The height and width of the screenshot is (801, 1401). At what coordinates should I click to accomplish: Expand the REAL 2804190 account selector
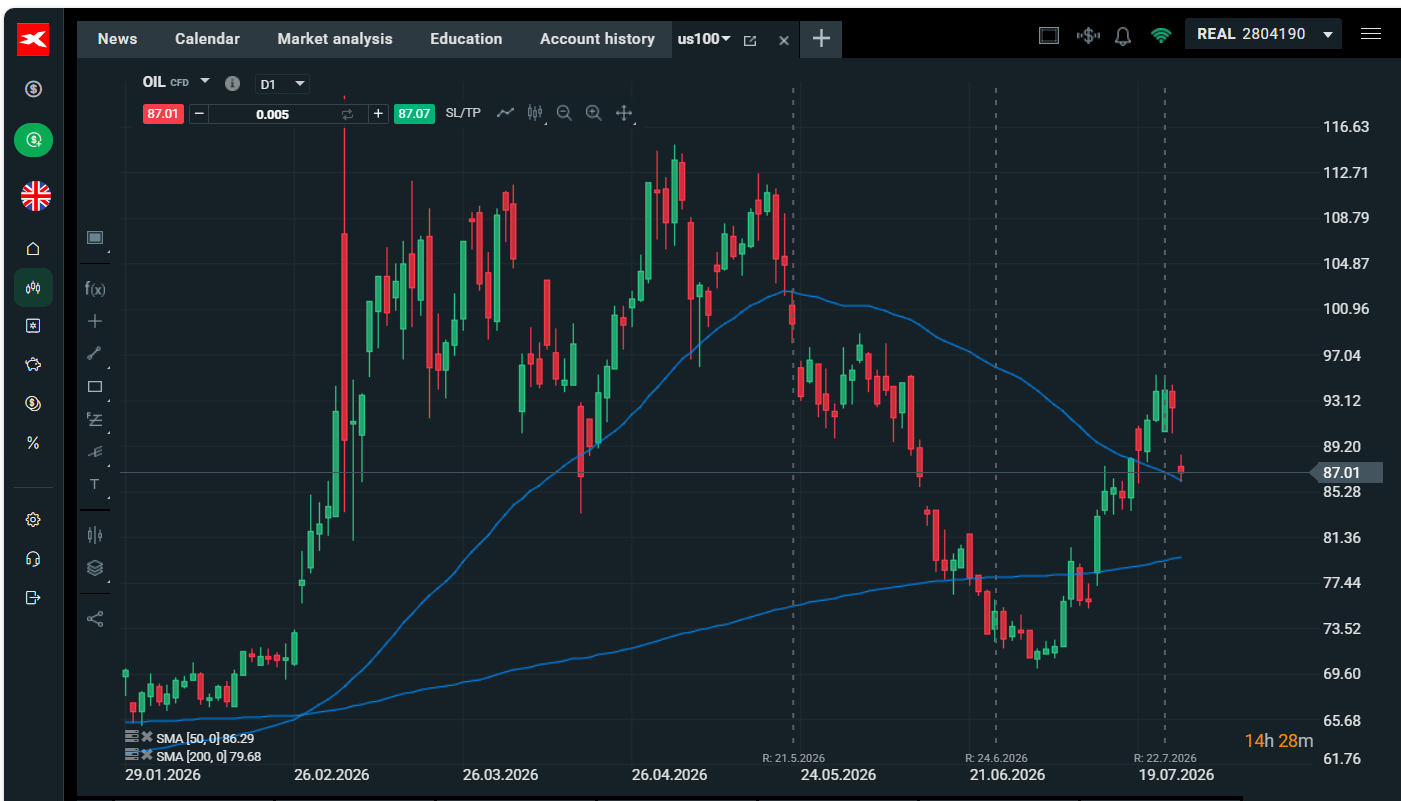tap(1263, 34)
